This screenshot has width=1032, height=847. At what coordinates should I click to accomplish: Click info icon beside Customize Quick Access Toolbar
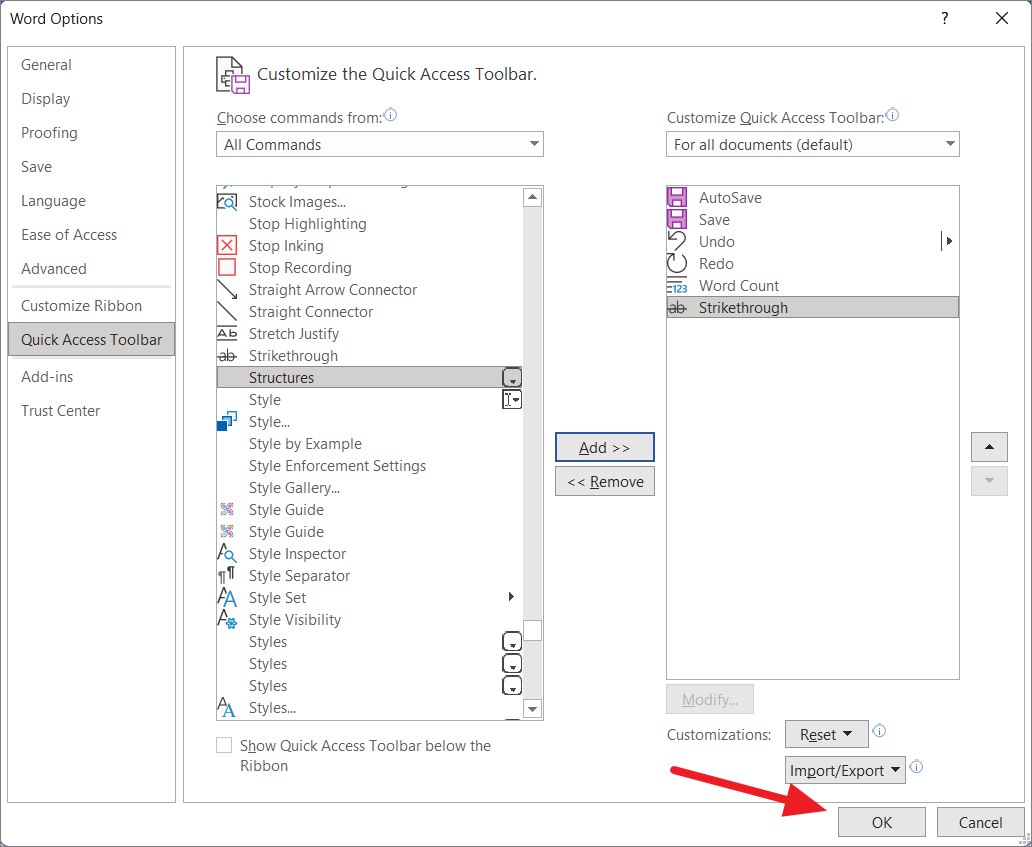[x=892, y=115]
